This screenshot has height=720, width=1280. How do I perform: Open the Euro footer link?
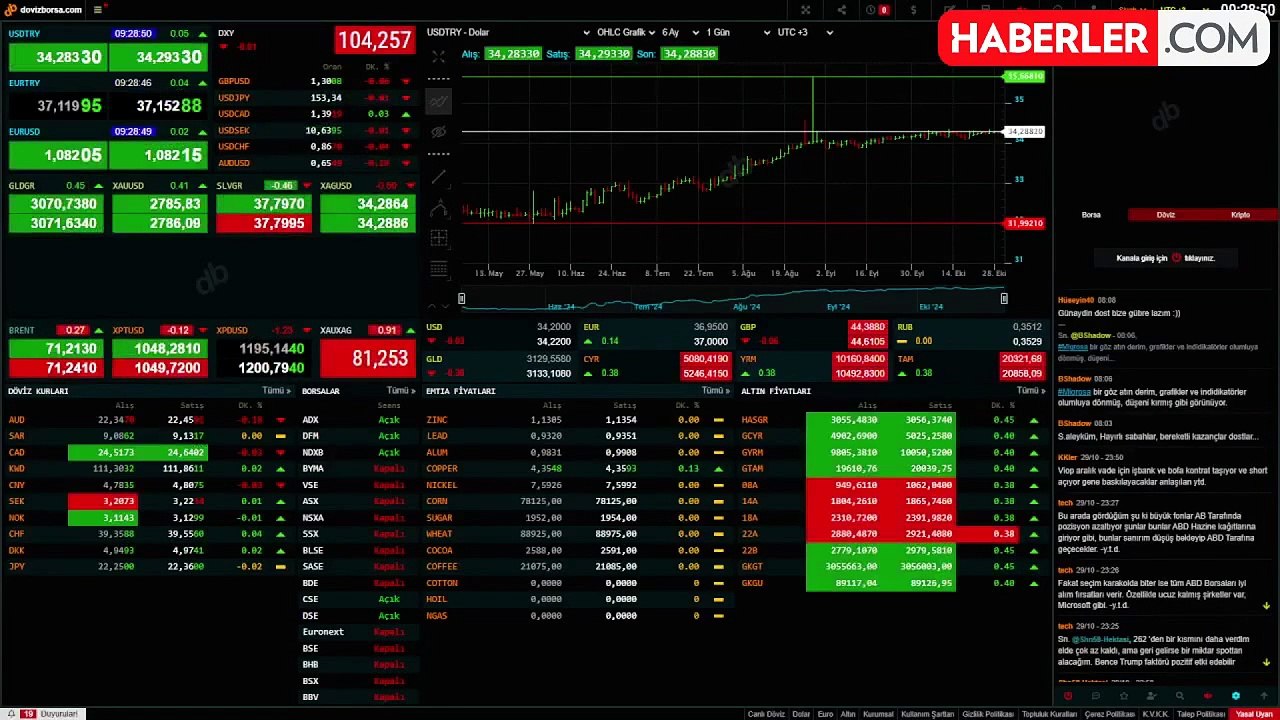coord(825,714)
